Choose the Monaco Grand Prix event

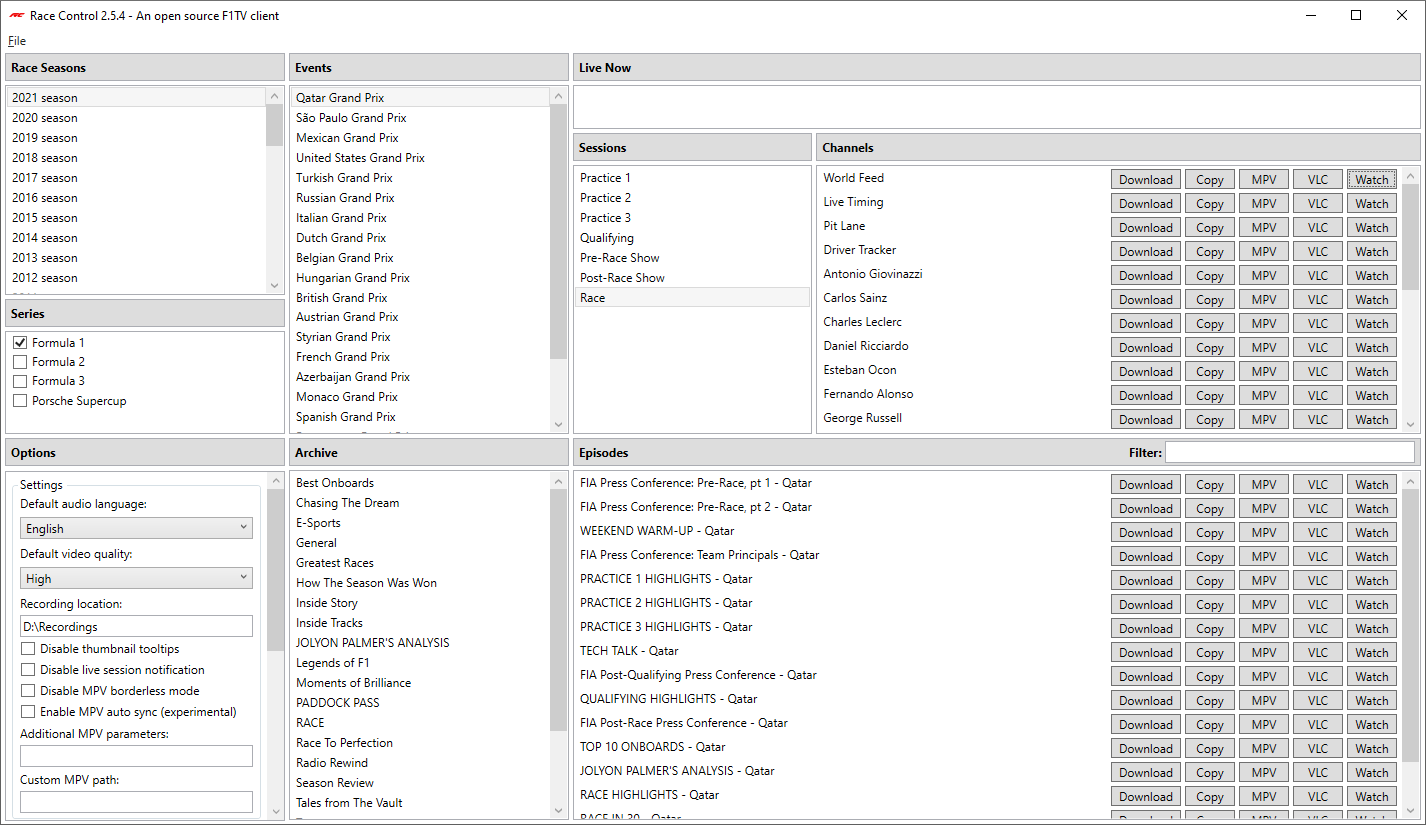point(421,397)
